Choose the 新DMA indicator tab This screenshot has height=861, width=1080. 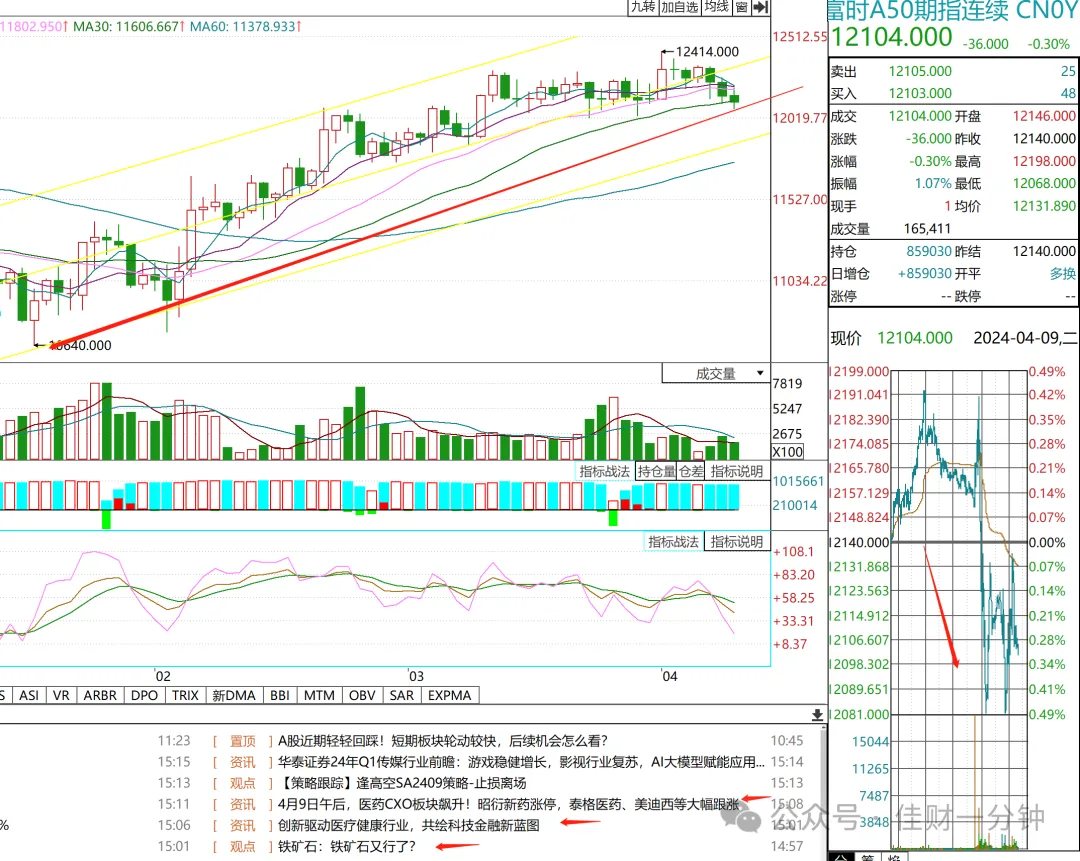point(234,696)
